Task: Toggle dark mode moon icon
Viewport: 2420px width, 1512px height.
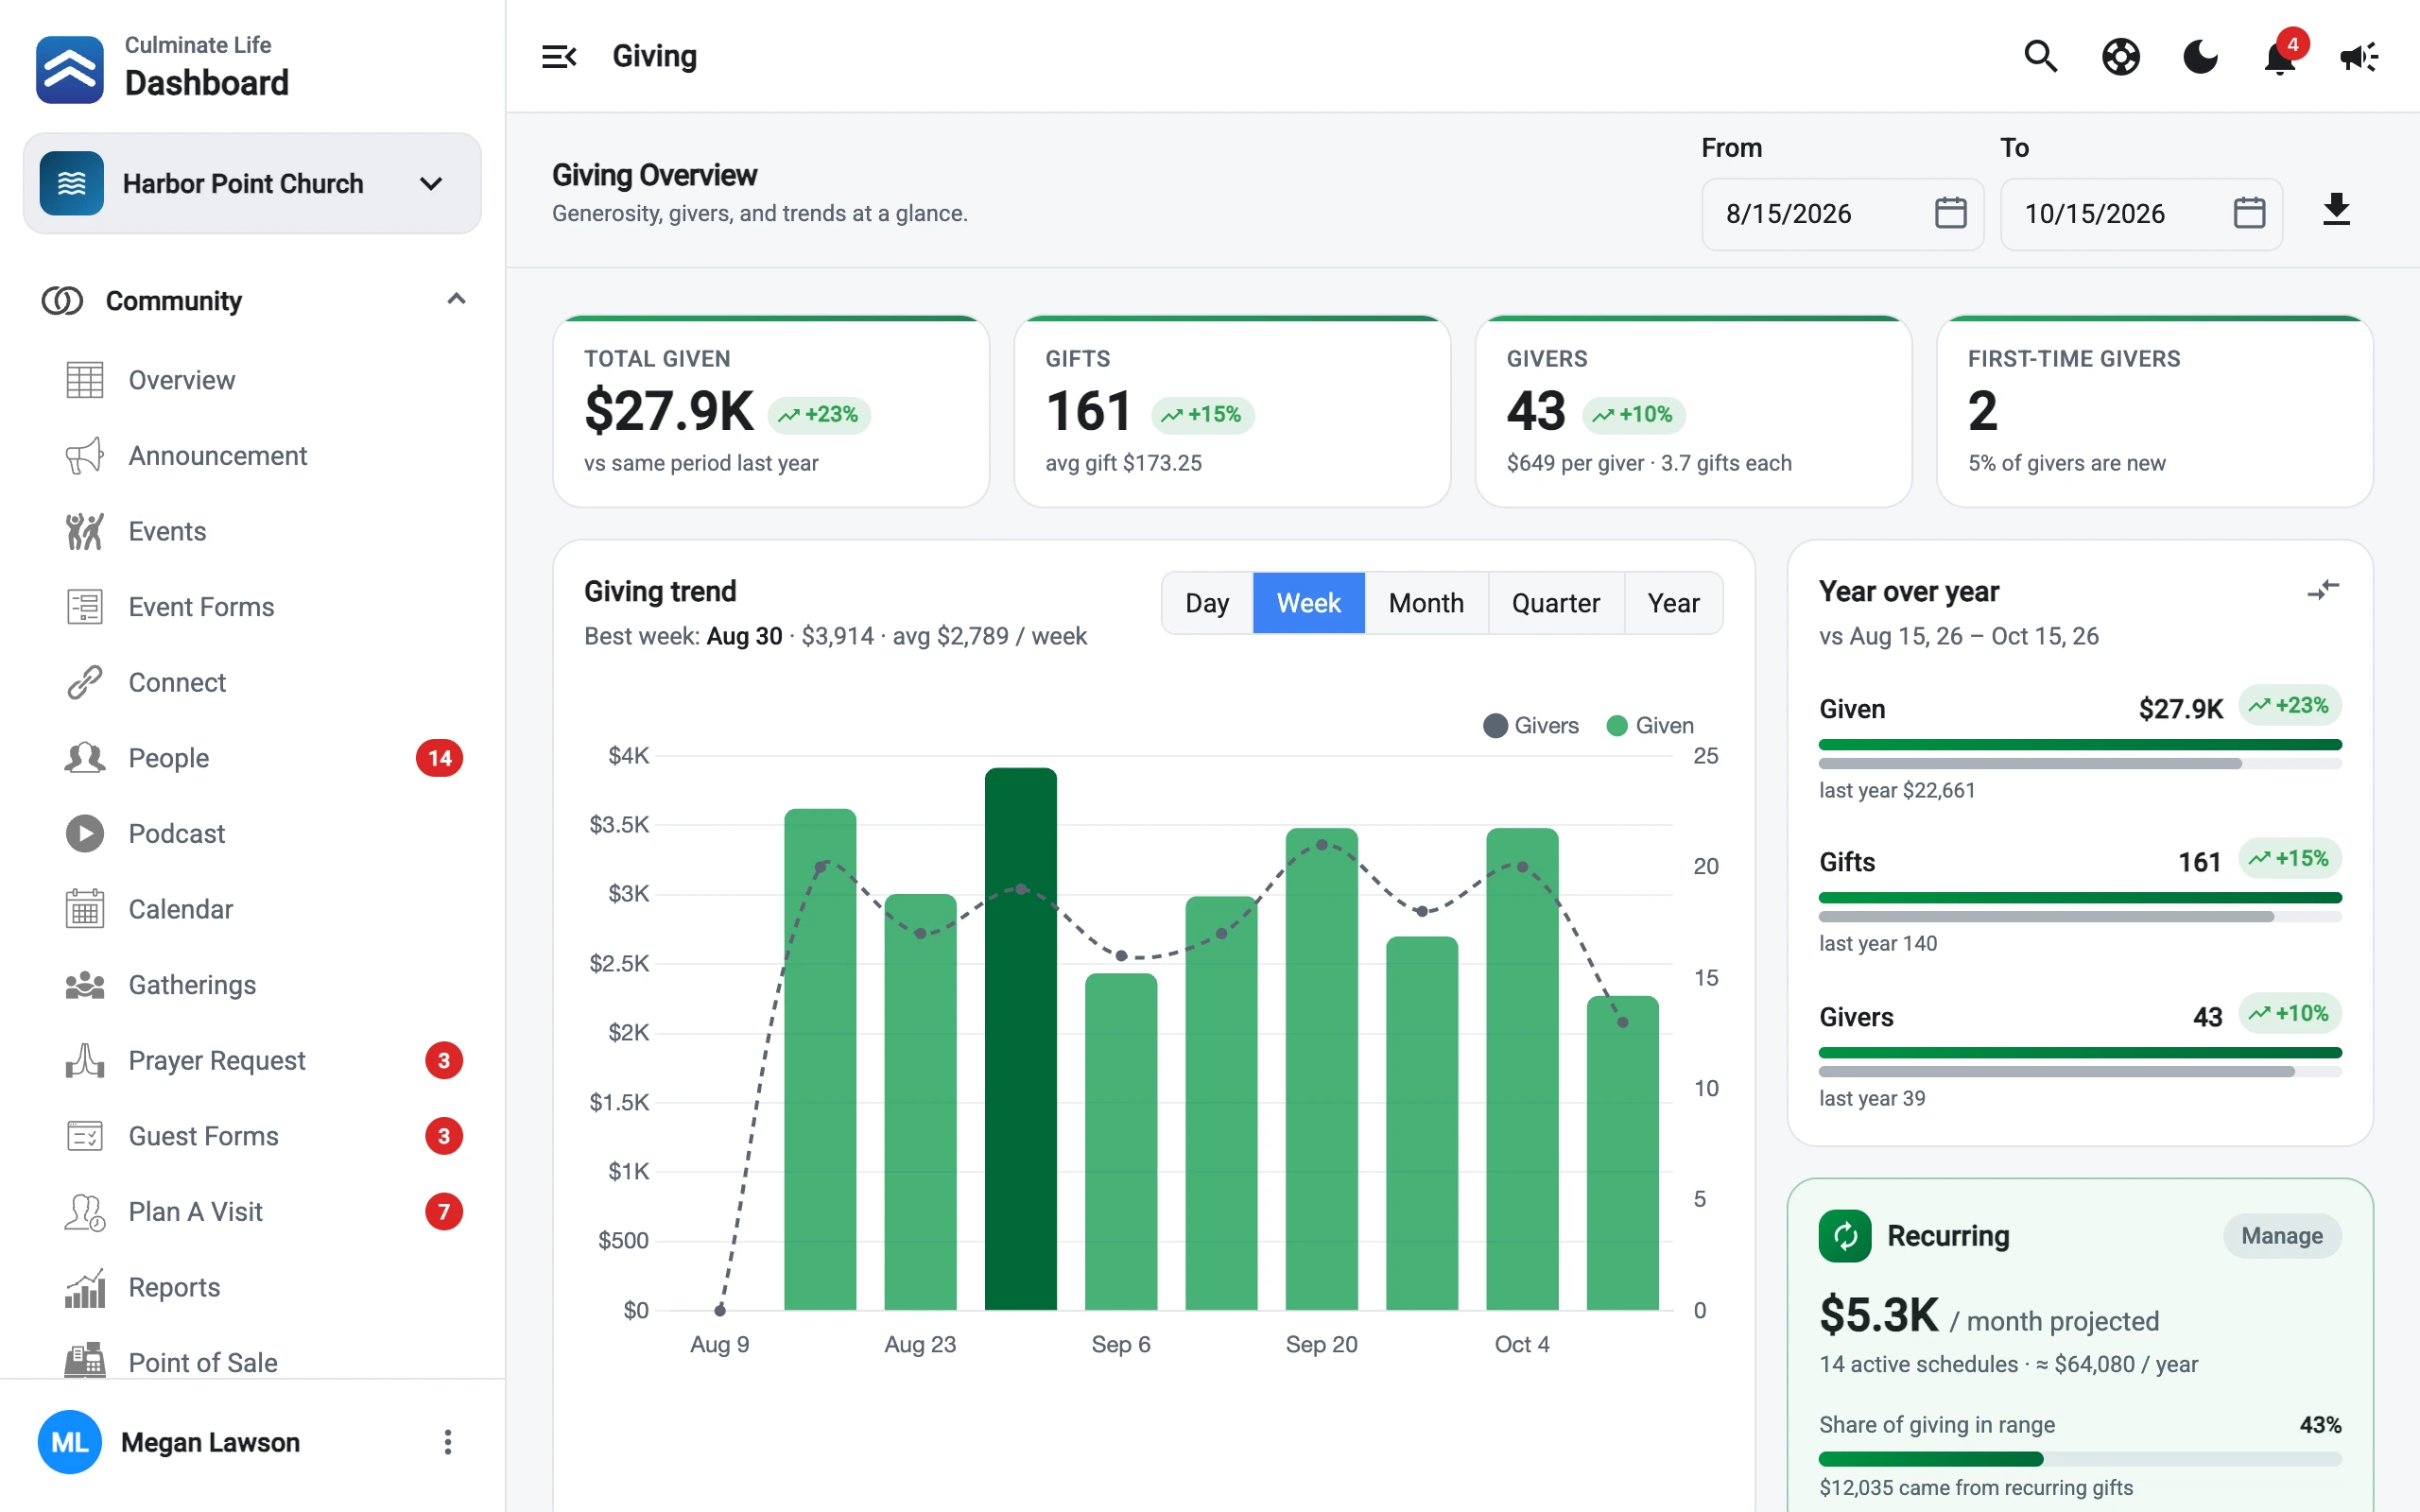Action: pyautogui.click(x=2200, y=57)
